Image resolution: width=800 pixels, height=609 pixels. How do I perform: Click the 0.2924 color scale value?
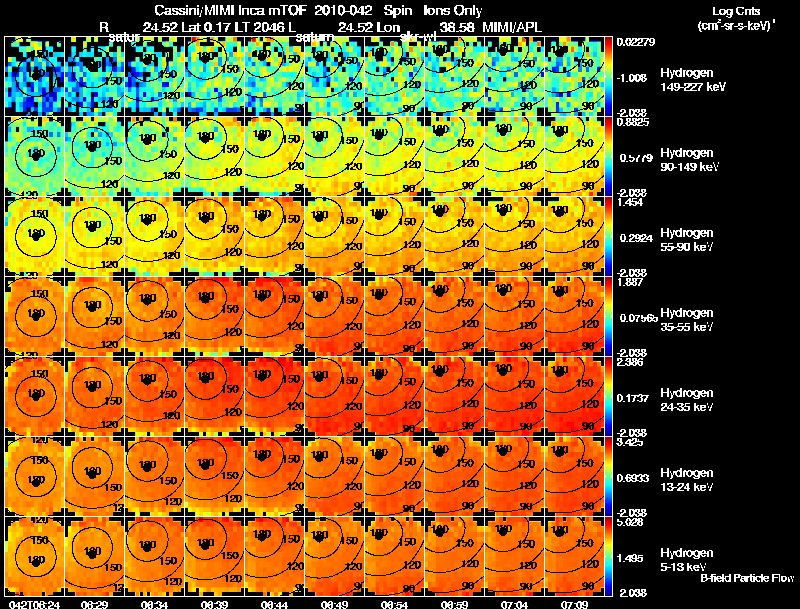click(636, 238)
